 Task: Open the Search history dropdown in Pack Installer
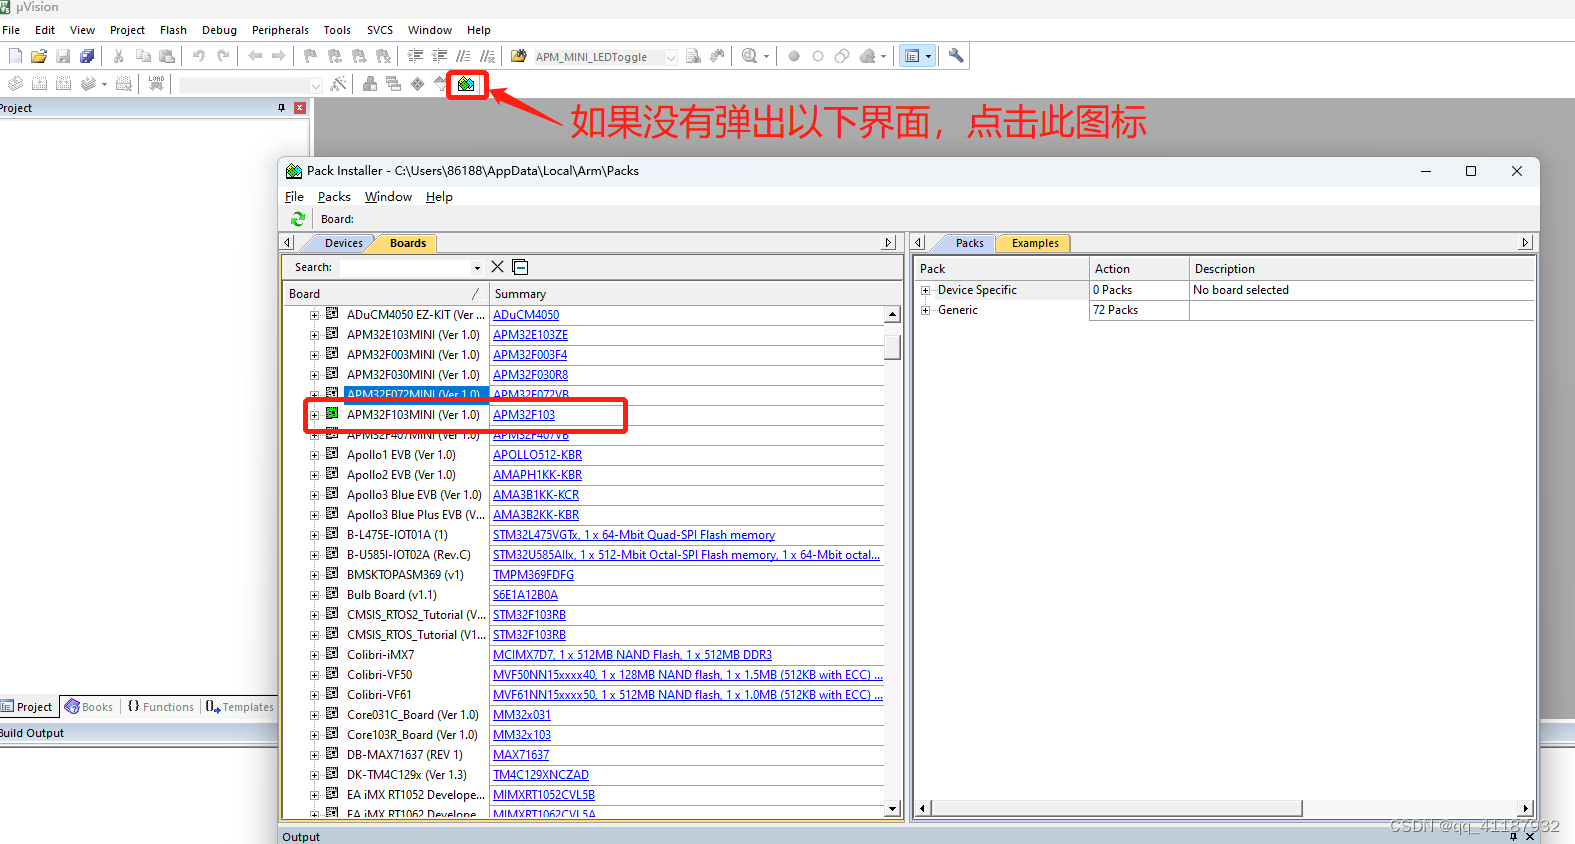click(477, 268)
